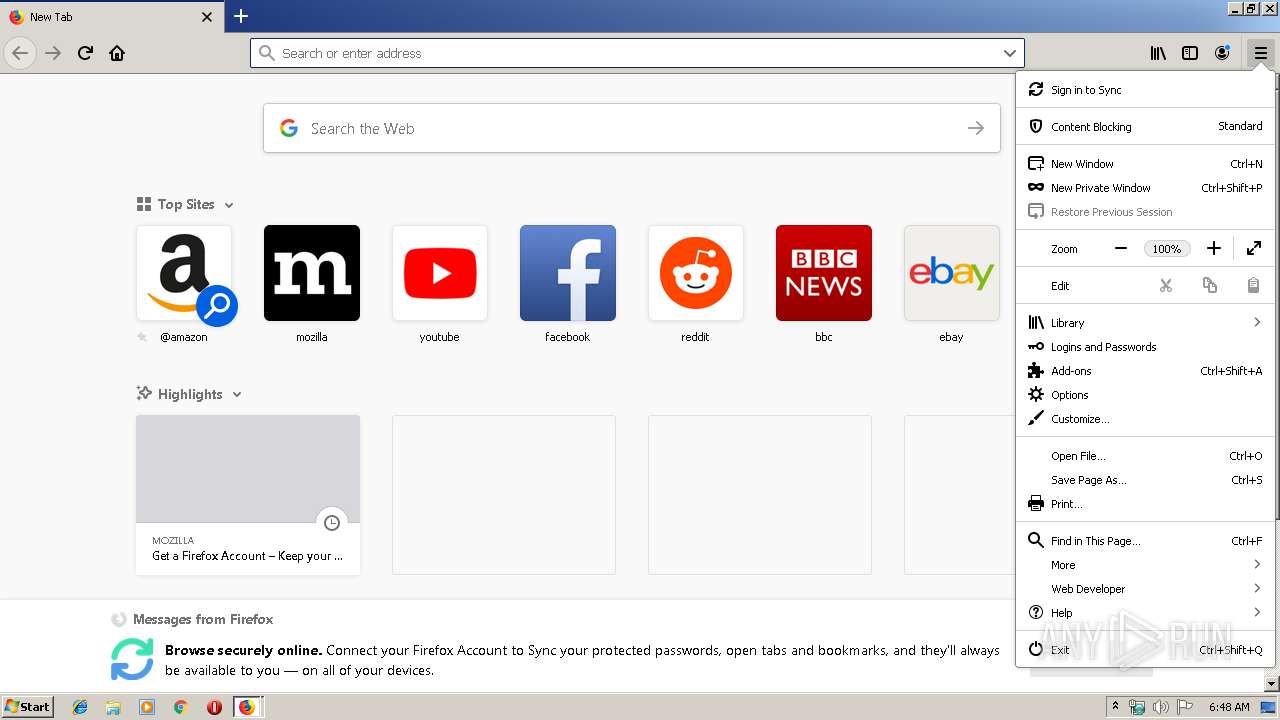Click the Forward navigation arrow
1280x720 pixels.
pyautogui.click(x=53, y=53)
